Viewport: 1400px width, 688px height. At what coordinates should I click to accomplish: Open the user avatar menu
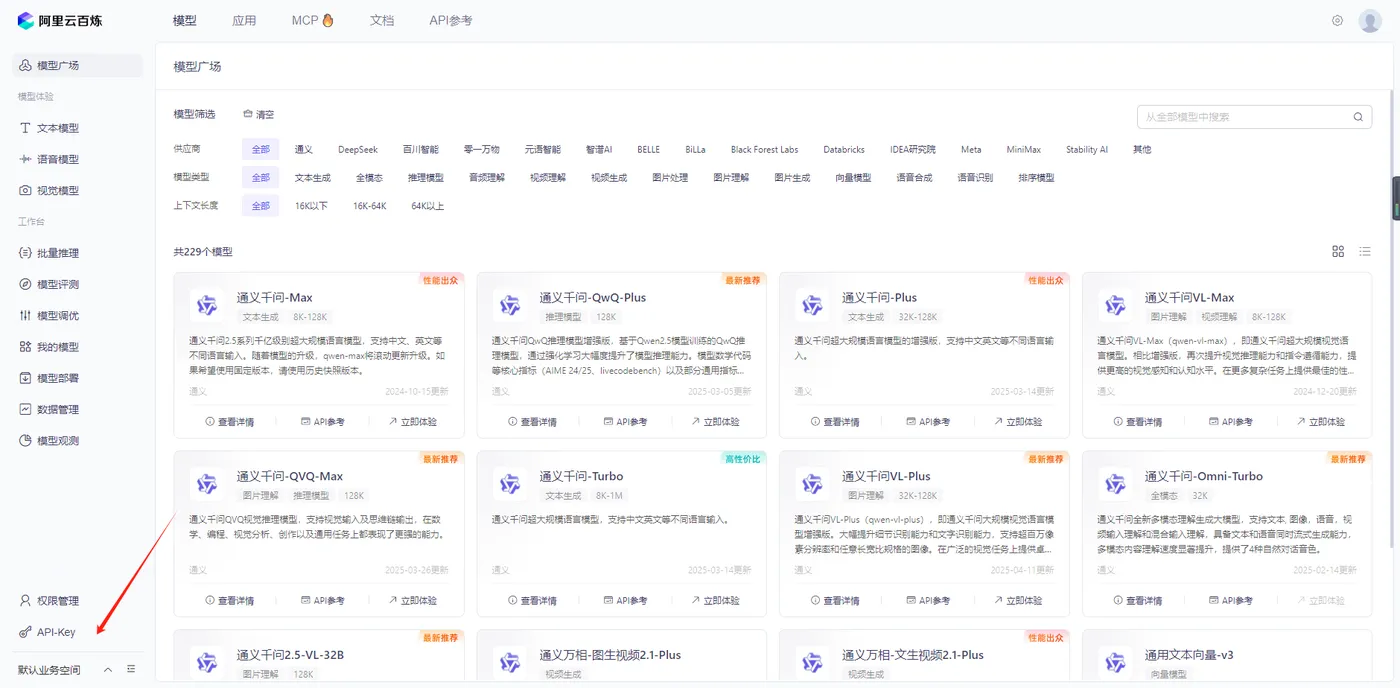pyautogui.click(x=1370, y=20)
